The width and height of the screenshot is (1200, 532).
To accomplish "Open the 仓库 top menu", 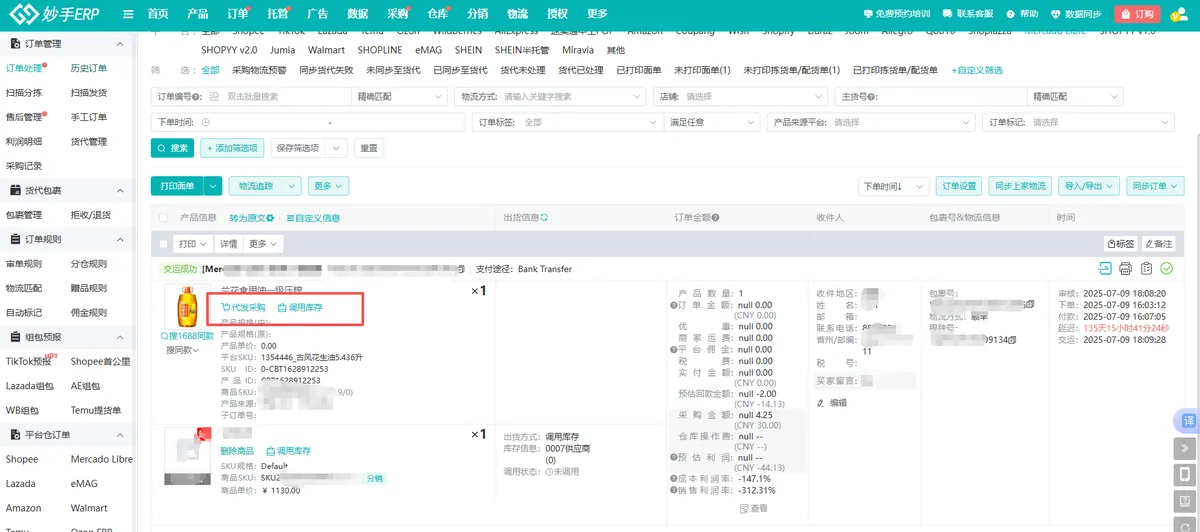I will [438, 14].
